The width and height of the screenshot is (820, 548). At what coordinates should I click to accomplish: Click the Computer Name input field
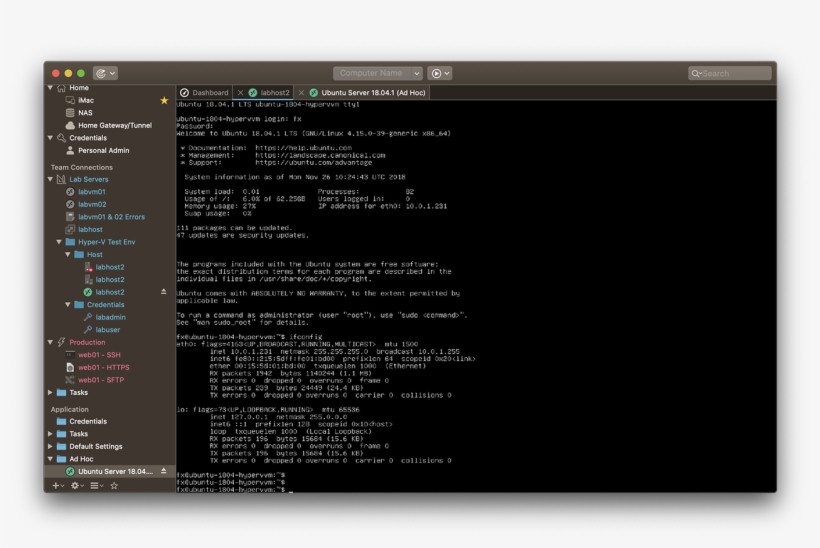[372, 73]
